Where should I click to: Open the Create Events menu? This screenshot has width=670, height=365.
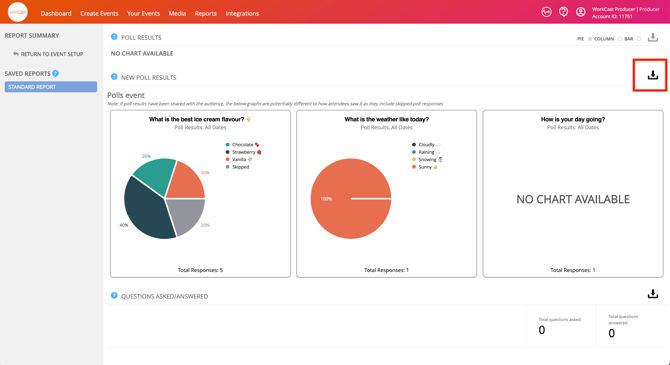99,13
